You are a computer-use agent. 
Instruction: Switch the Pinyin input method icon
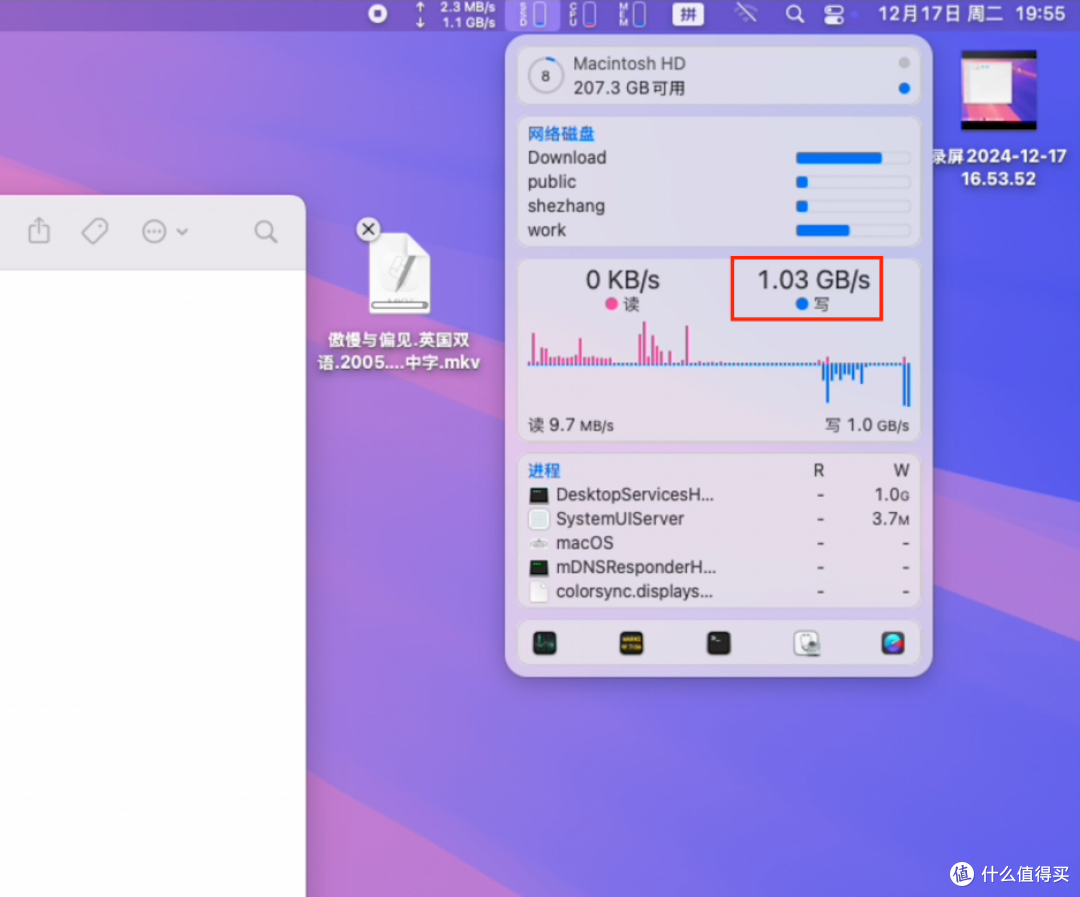(688, 14)
